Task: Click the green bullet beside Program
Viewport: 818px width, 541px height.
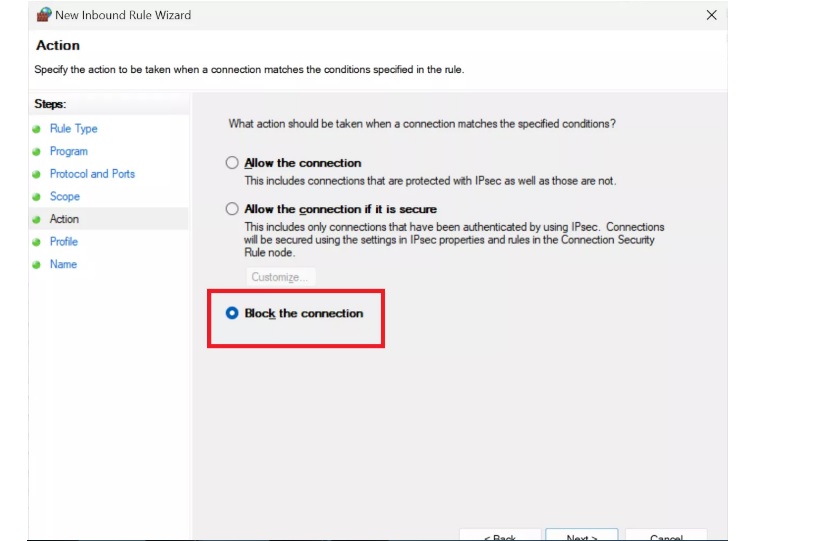Action: click(x=36, y=152)
